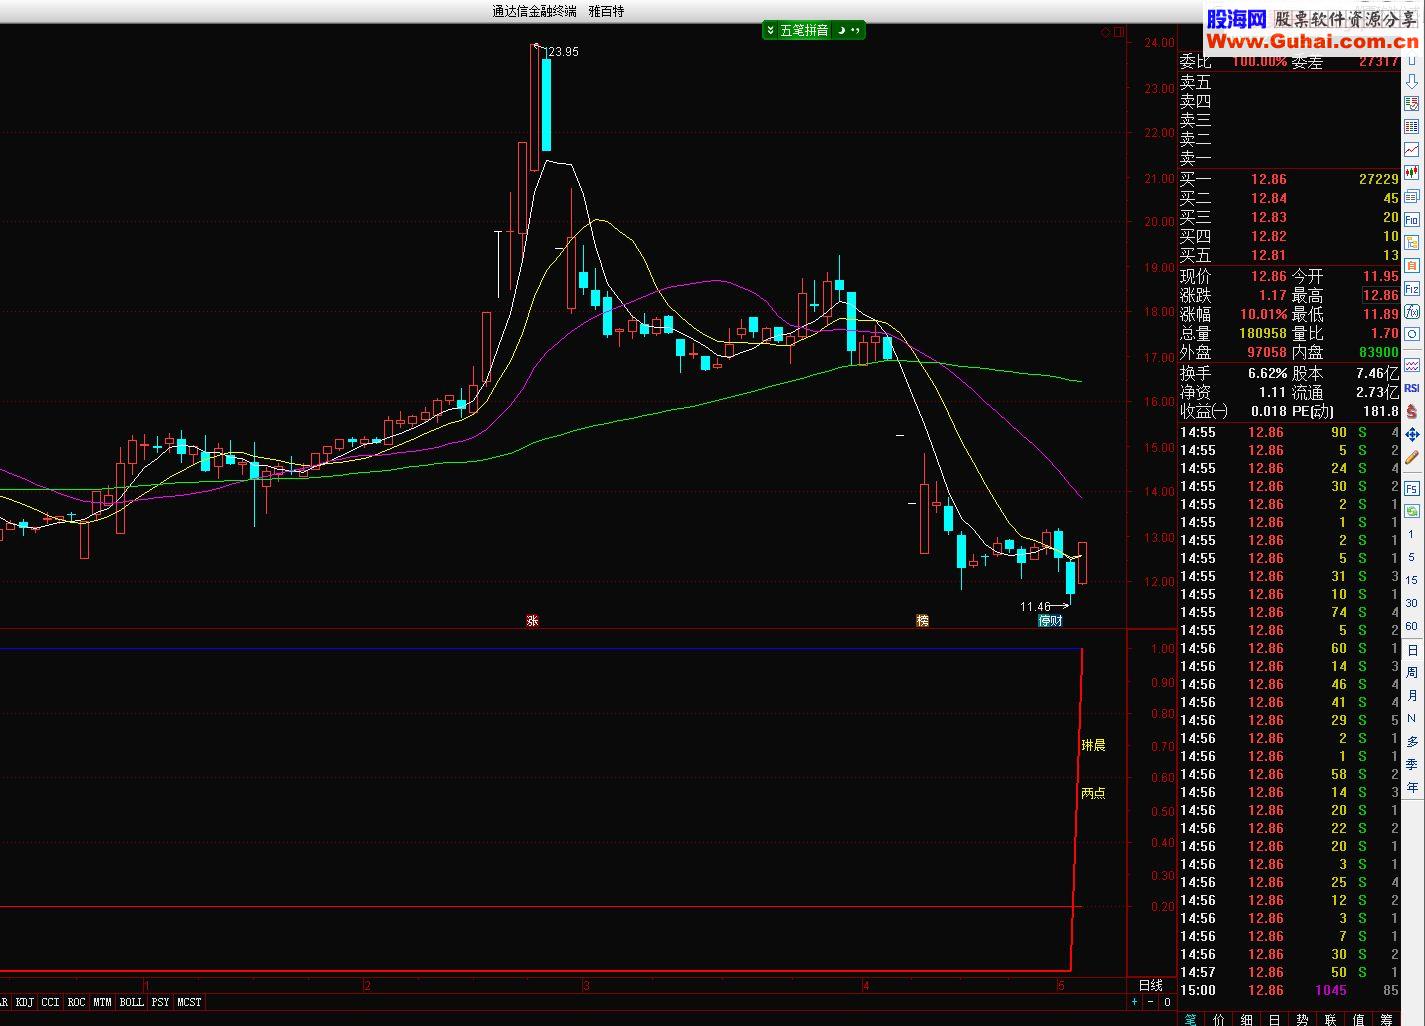Pick the pencil drawing tool icon
1425x1026 pixels.
pos(1412,457)
